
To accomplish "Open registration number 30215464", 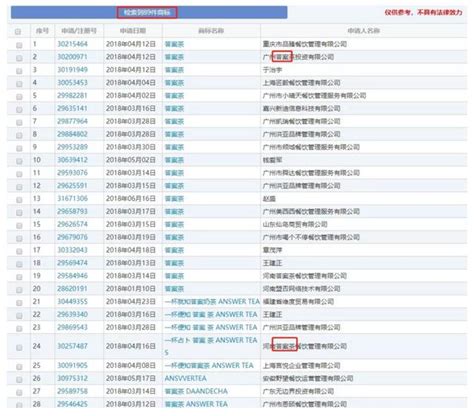I will tap(72, 44).
